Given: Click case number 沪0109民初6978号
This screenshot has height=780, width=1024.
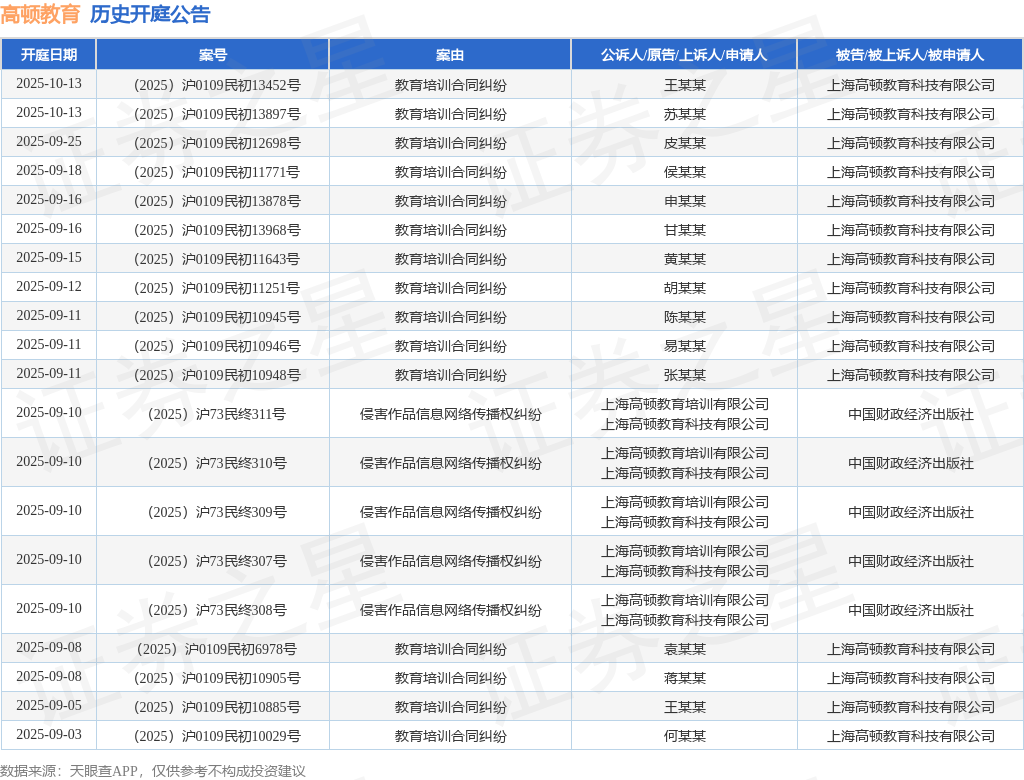Looking at the screenshot, I should tap(240, 649).
